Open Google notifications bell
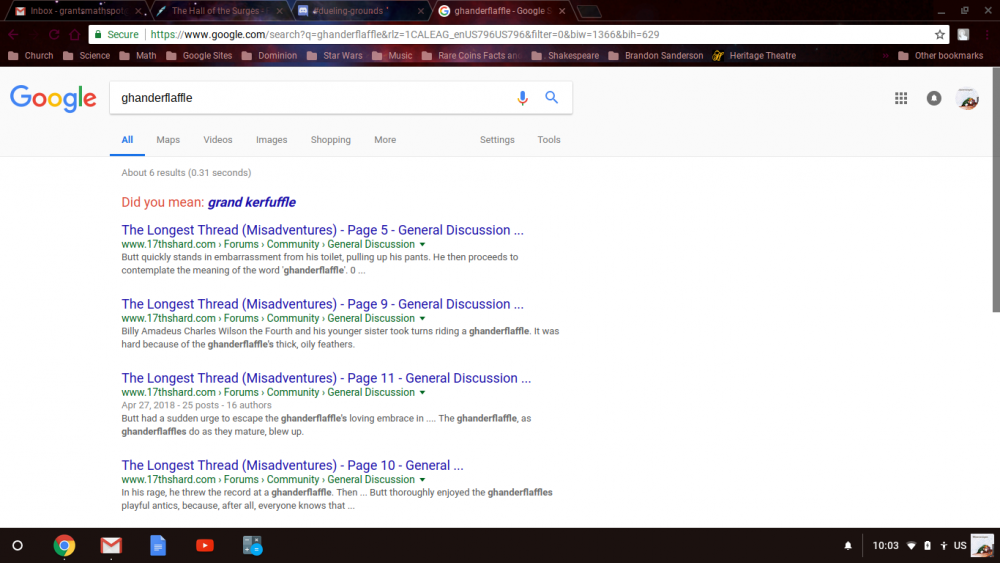This screenshot has height=563, width=1000. [x=934, y=98]
